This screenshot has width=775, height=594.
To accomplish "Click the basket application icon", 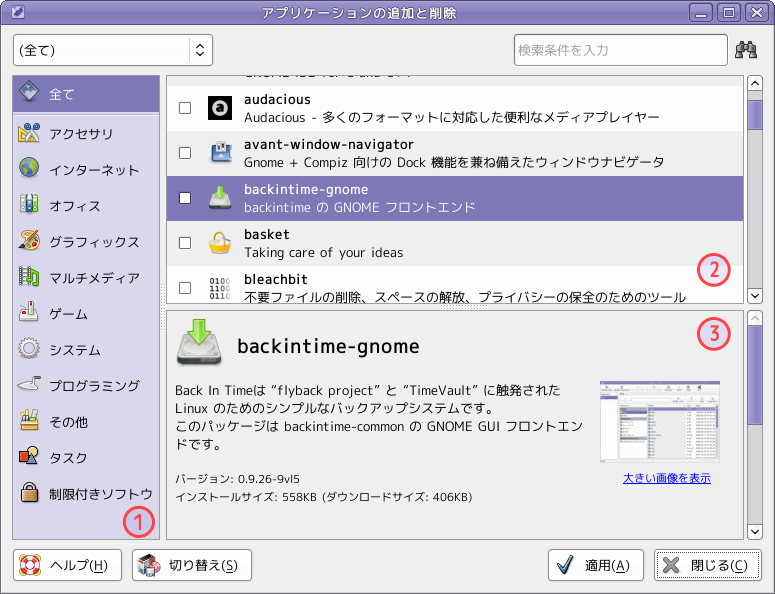I will tap(220, 243).
